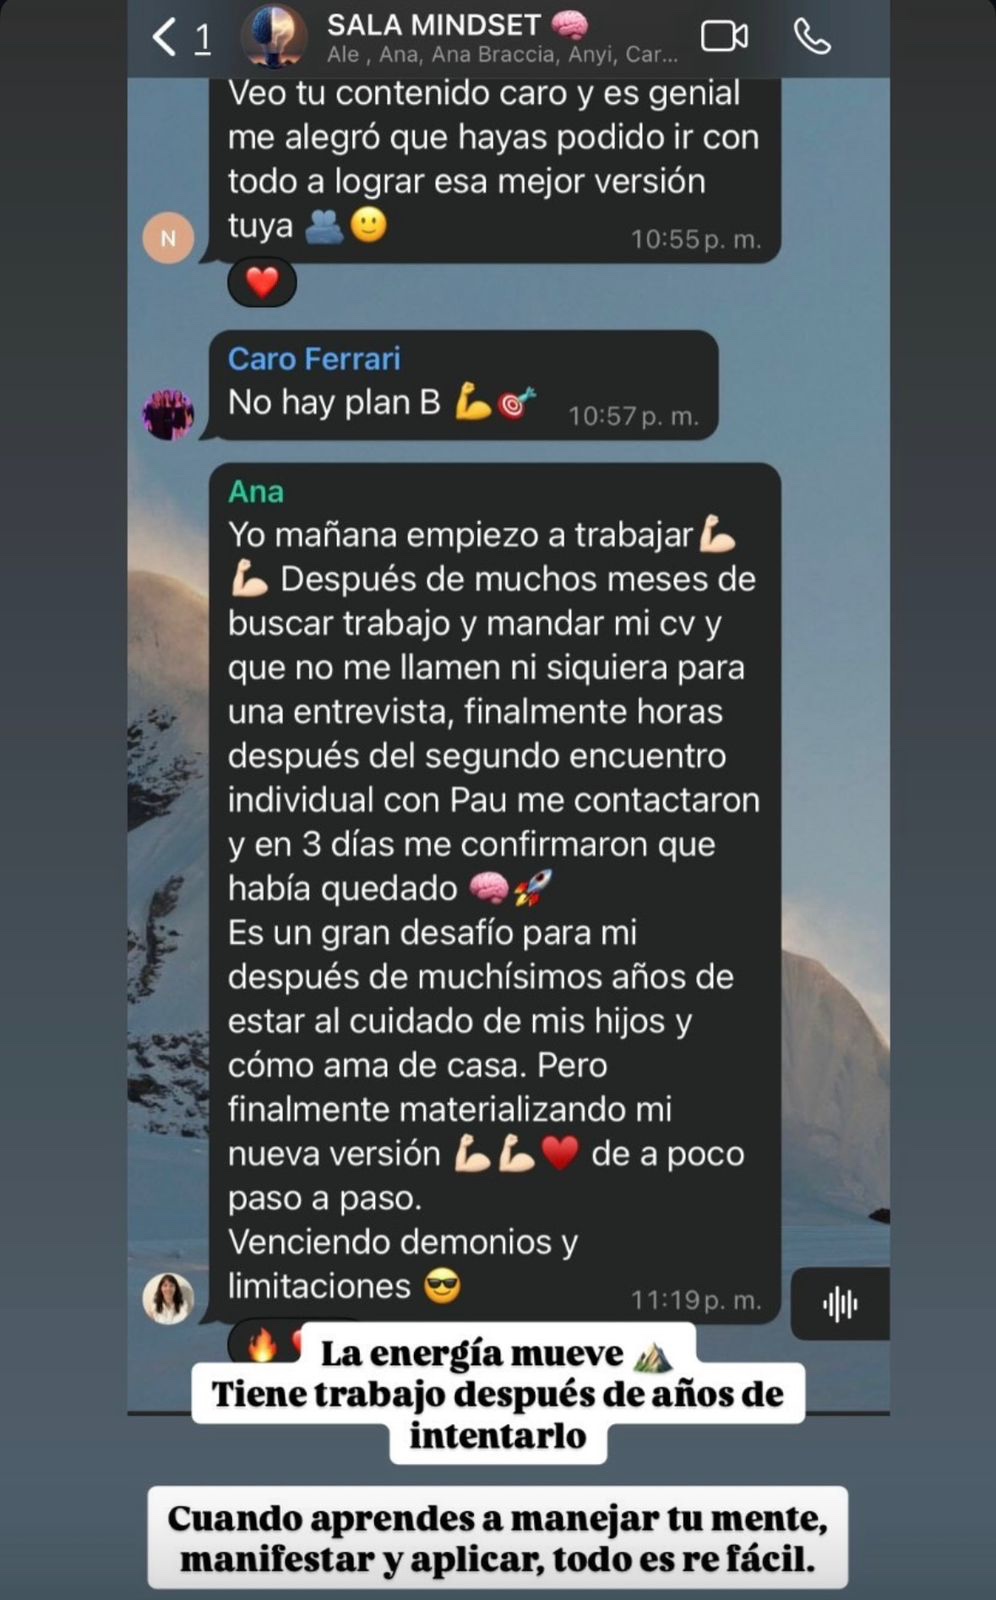Tap the back arrow in chat header
Viewport: 996px width, 1600px height.
pyautogui.click(x=165, y=38)
